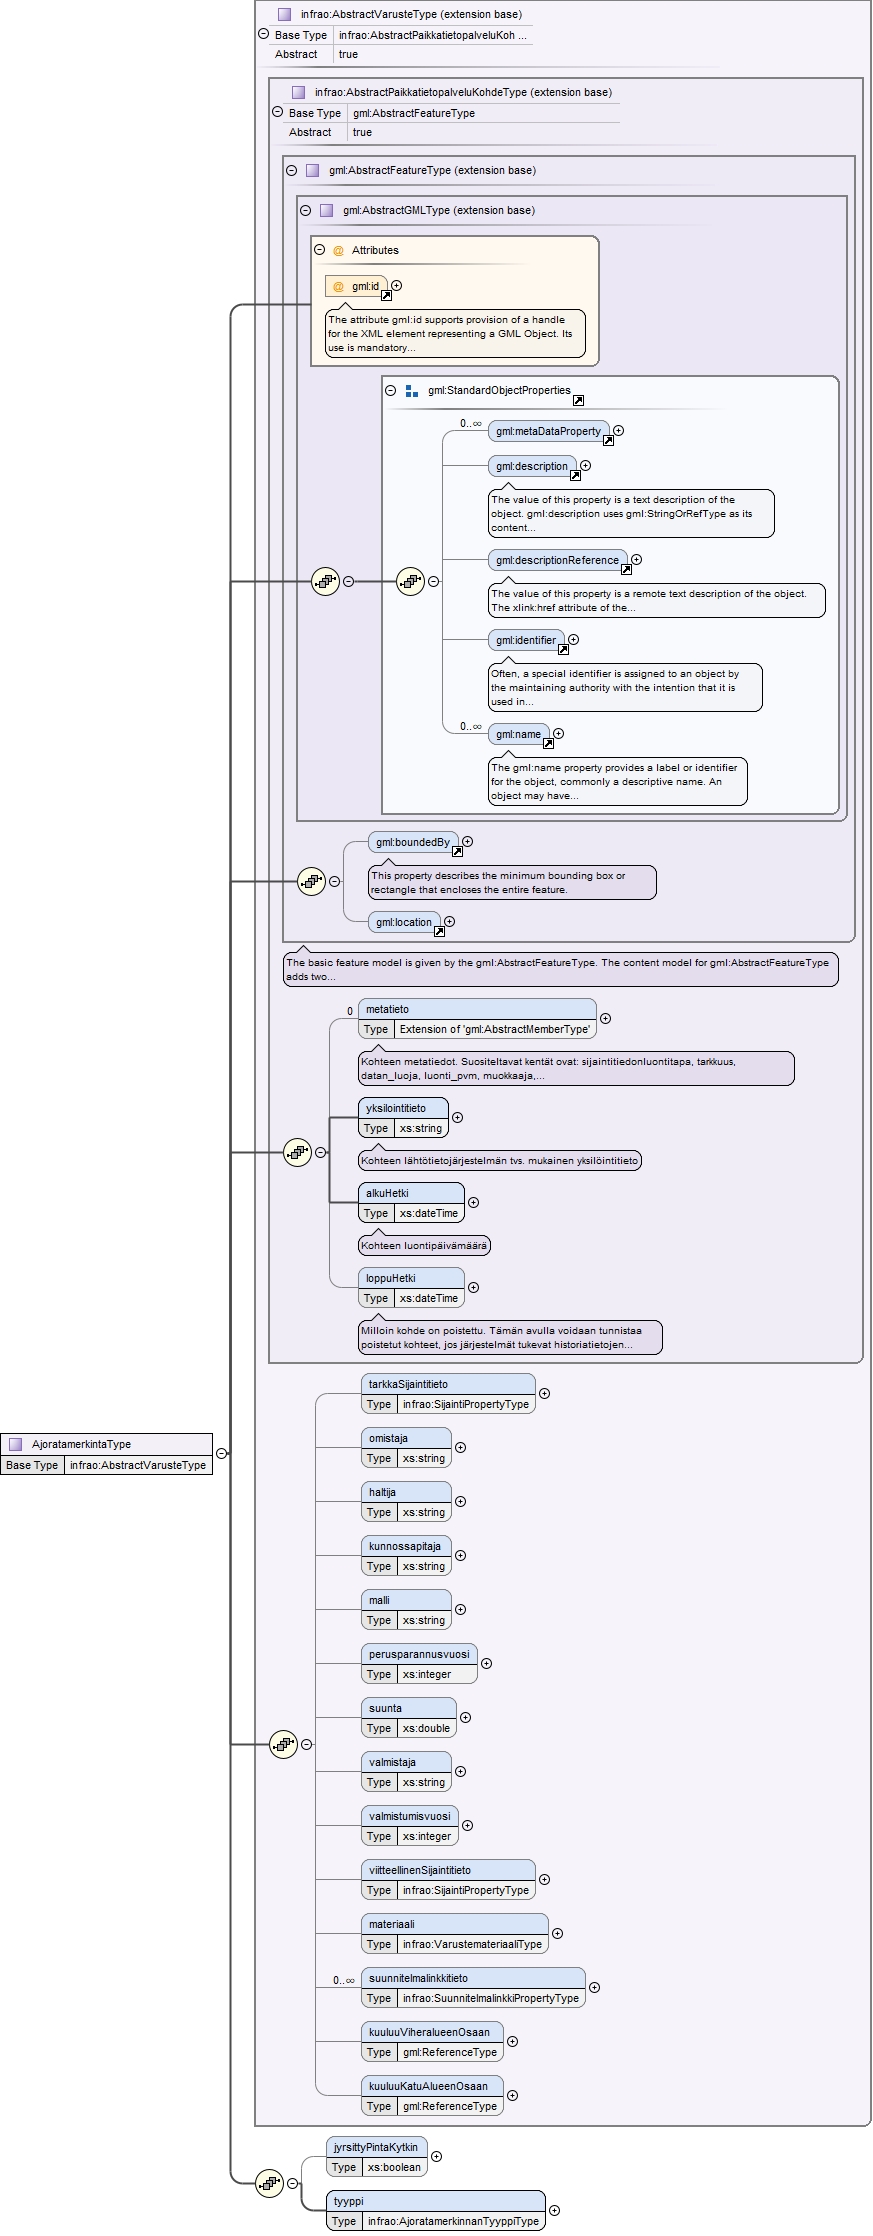
Task: Expand kuuluuKatuAlueenOsaan element
Action: pyautogui.click(x=513, y=2096)
